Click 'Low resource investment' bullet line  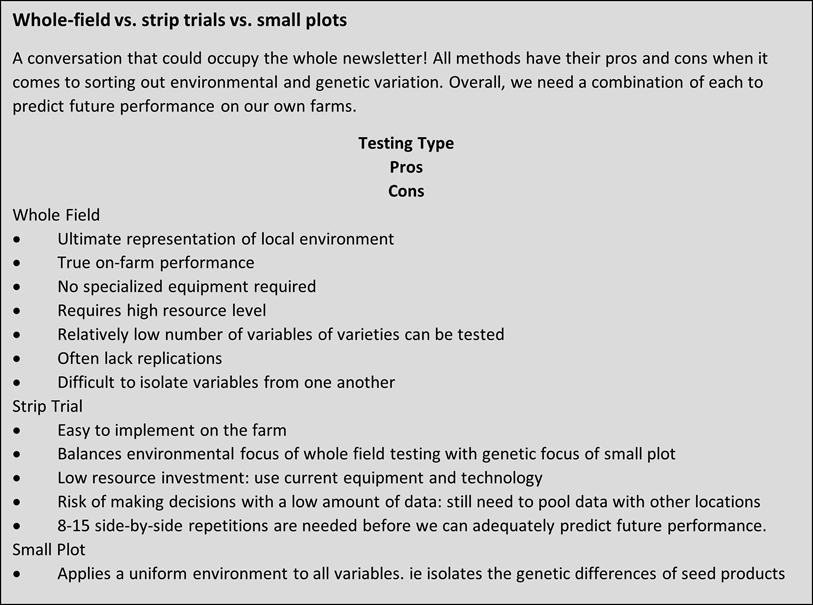[x=300, y=478]
